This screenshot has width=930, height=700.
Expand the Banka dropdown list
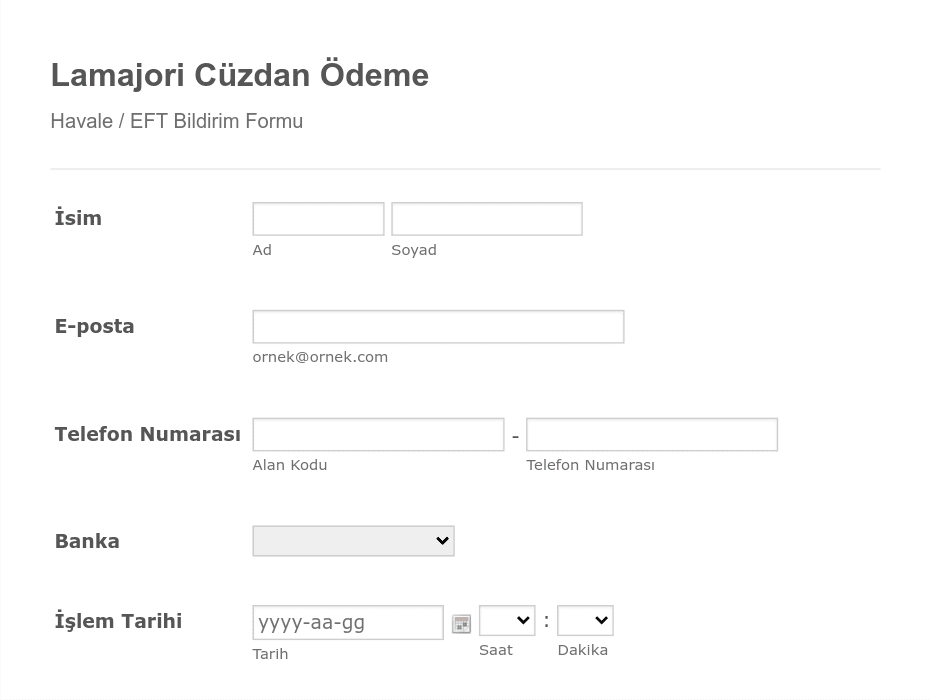pyautogui.click(x=353, y=541)
